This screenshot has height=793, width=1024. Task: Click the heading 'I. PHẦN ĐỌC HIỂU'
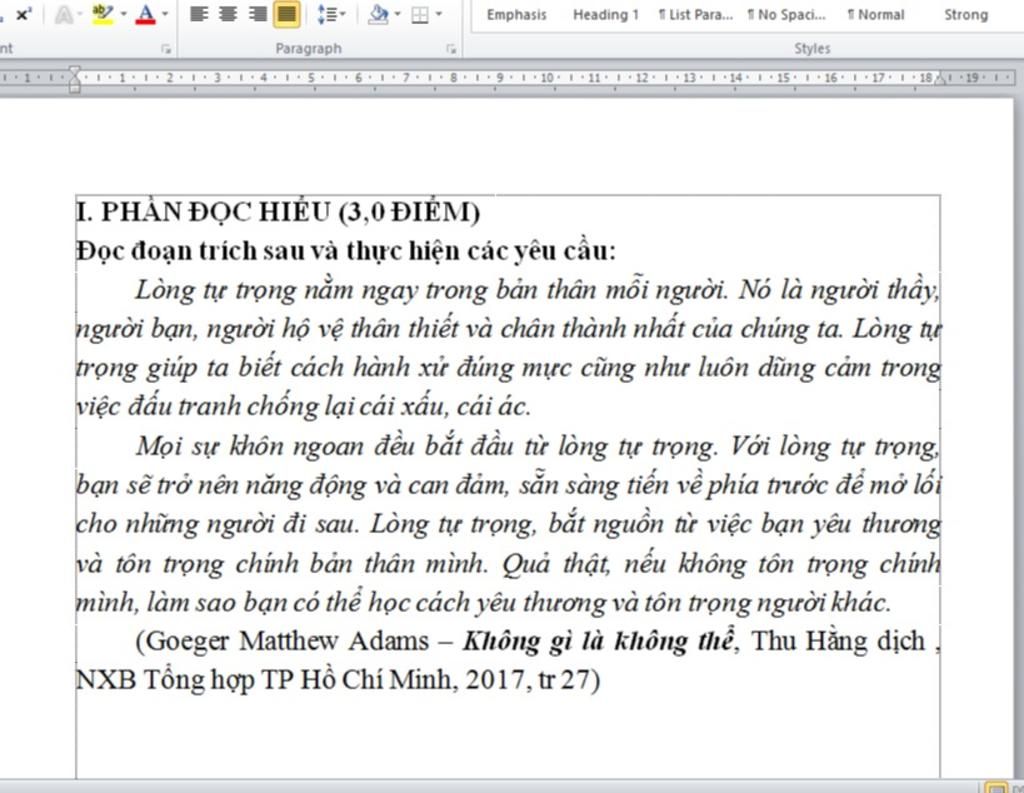click(x=204, y=212)
